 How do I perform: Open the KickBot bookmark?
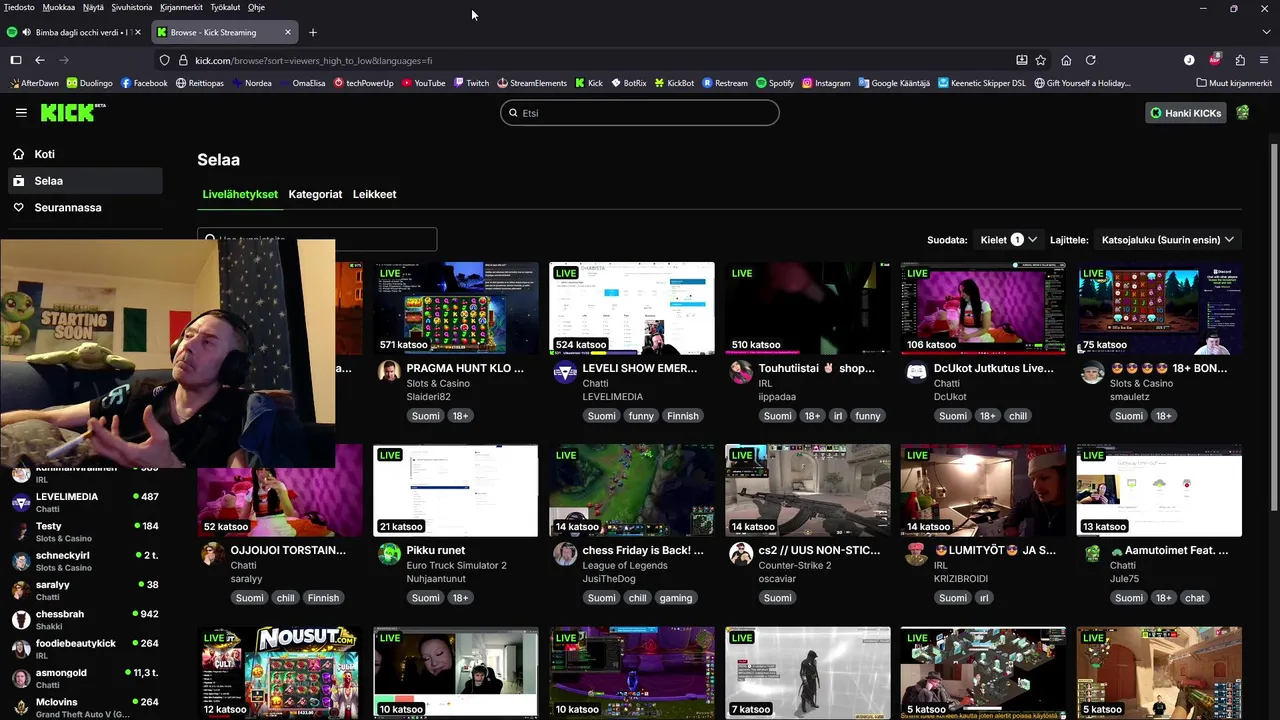[x=674, y=83]
